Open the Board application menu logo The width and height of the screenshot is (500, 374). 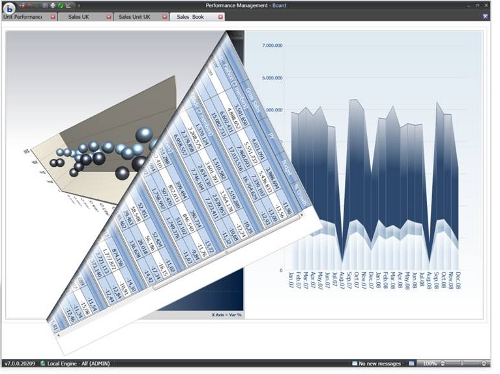pos(9,8)
